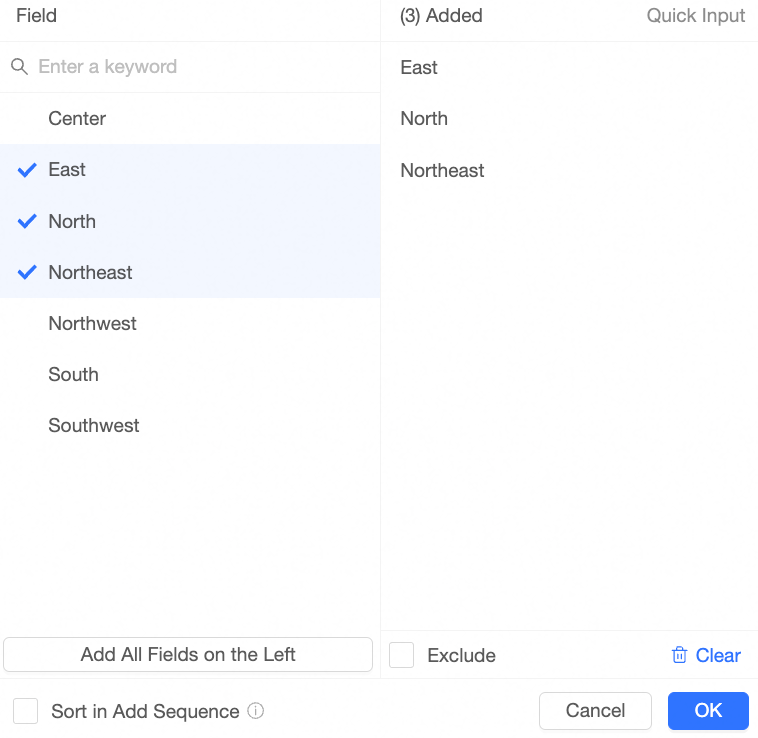The width and height of the screenshot is (758, 738).
Task: Click the blue checkmark next to Northeast
Action: point(27,272)
